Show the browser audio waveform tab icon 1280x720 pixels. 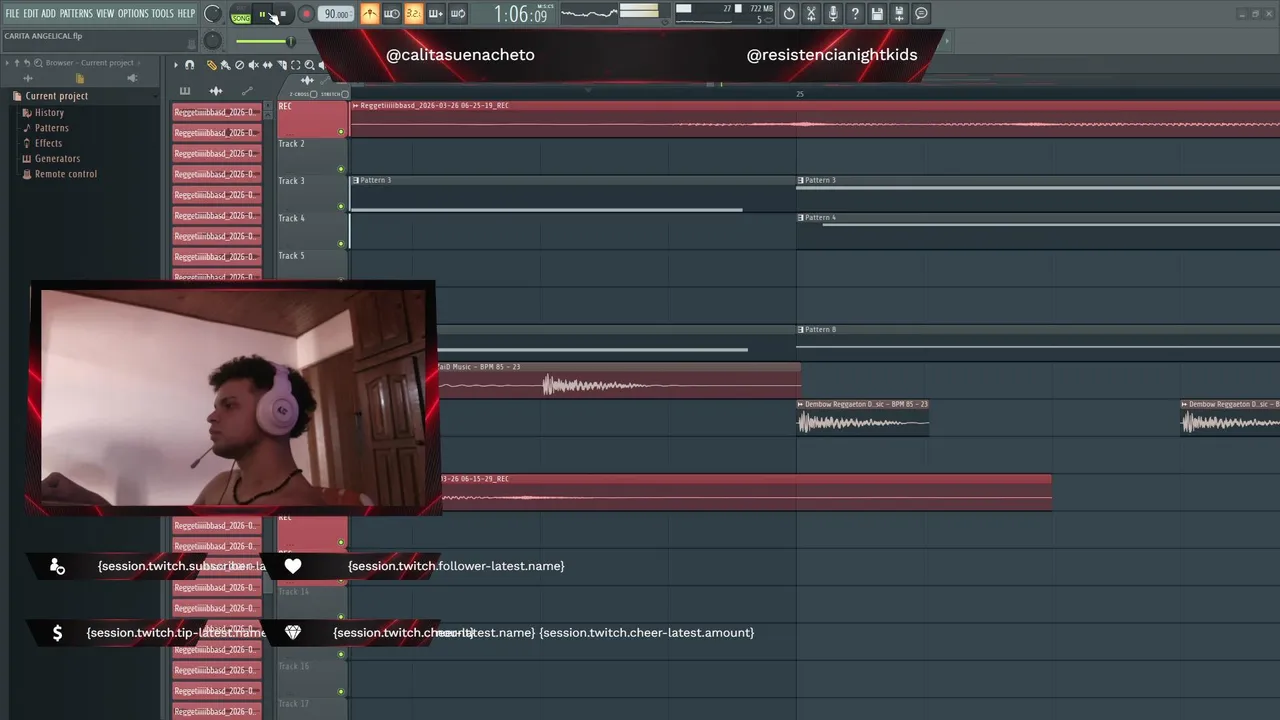coord(28,78)
